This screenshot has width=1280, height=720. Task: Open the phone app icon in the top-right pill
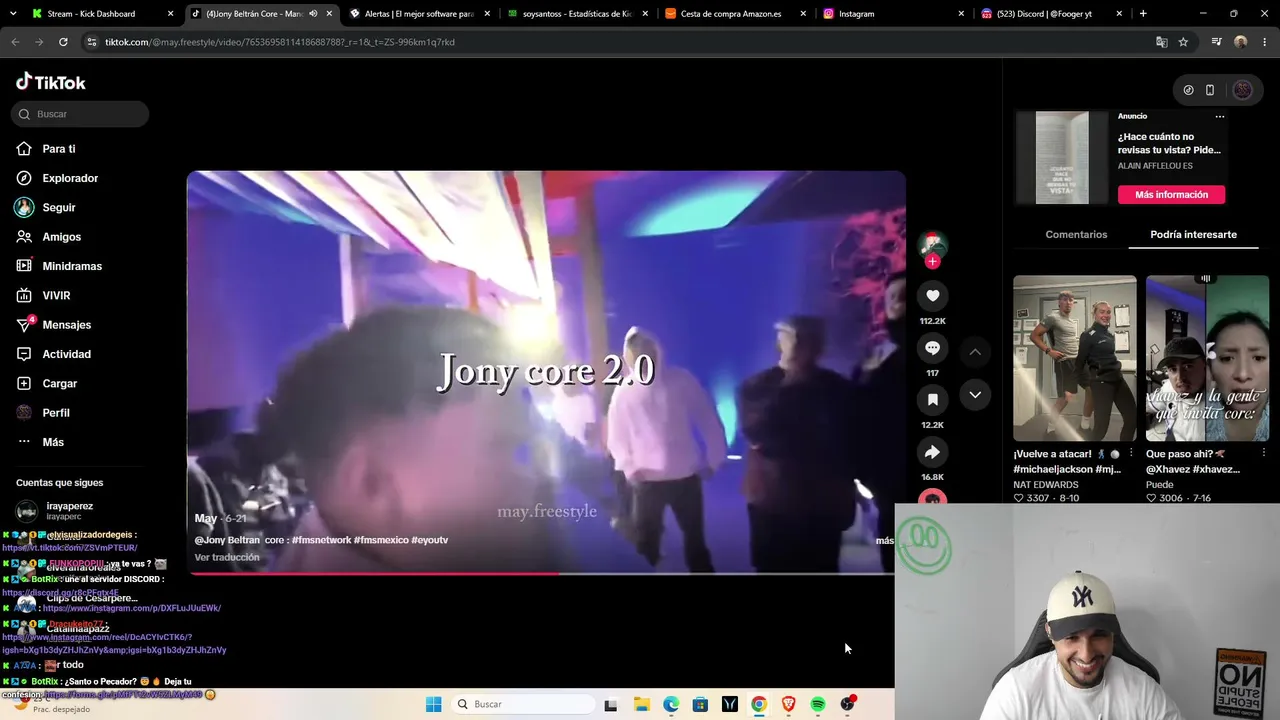[1210, 90]
